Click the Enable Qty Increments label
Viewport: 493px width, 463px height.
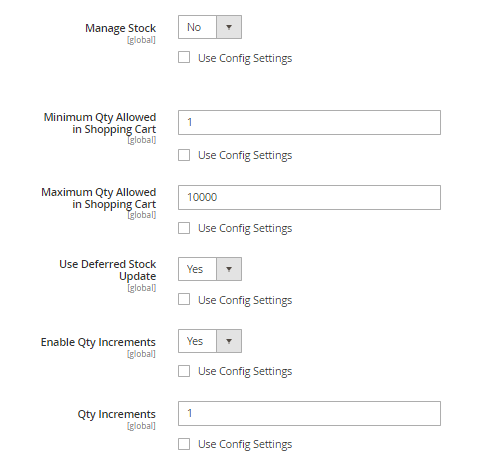[98, 342]
